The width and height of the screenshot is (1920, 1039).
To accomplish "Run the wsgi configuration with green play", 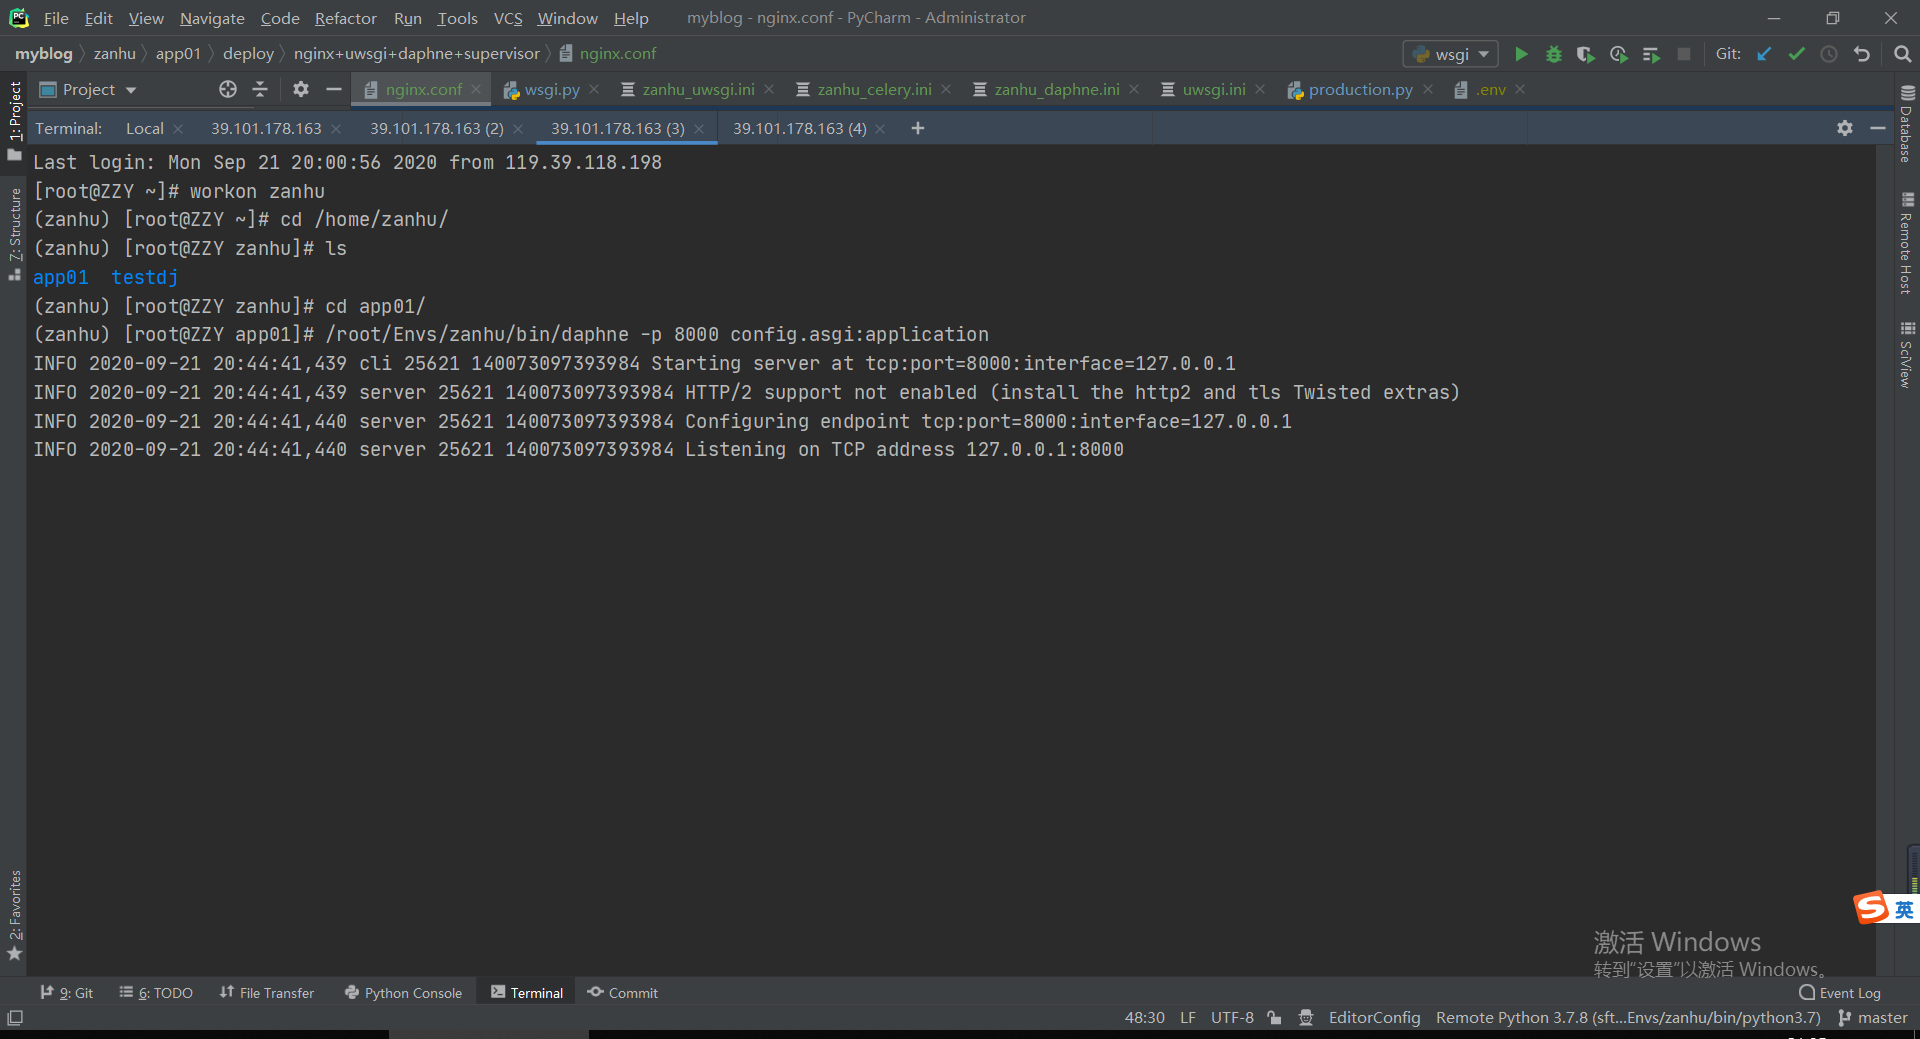I will (x=1521, y=54).
